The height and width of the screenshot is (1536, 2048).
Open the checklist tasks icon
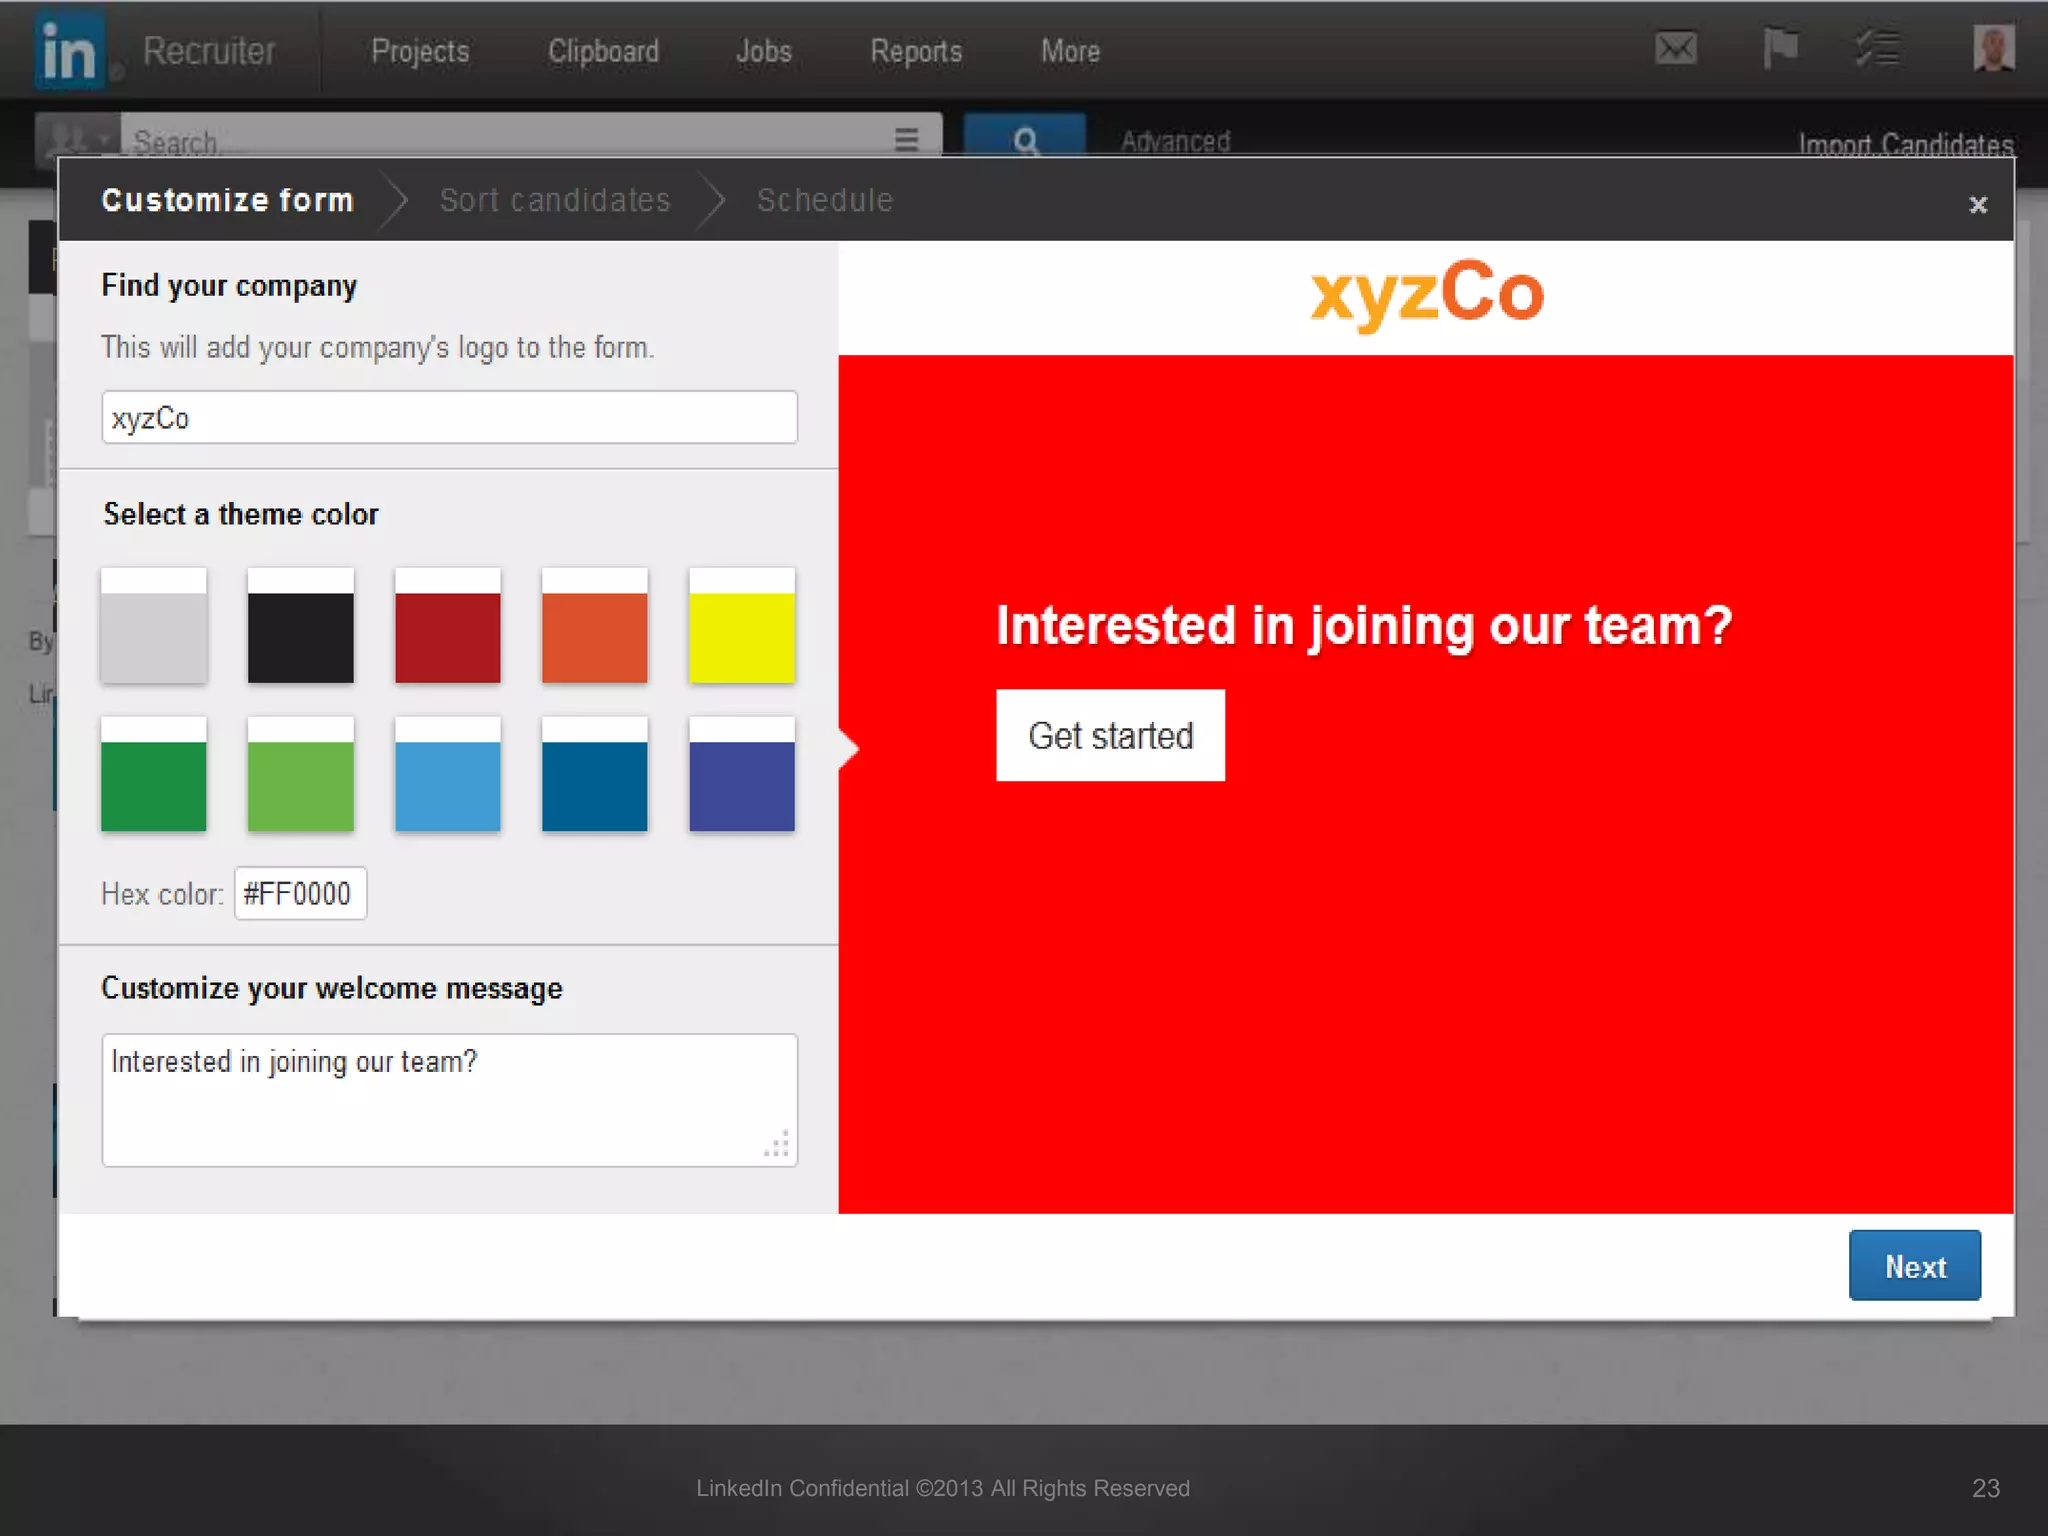point(1878,48)
